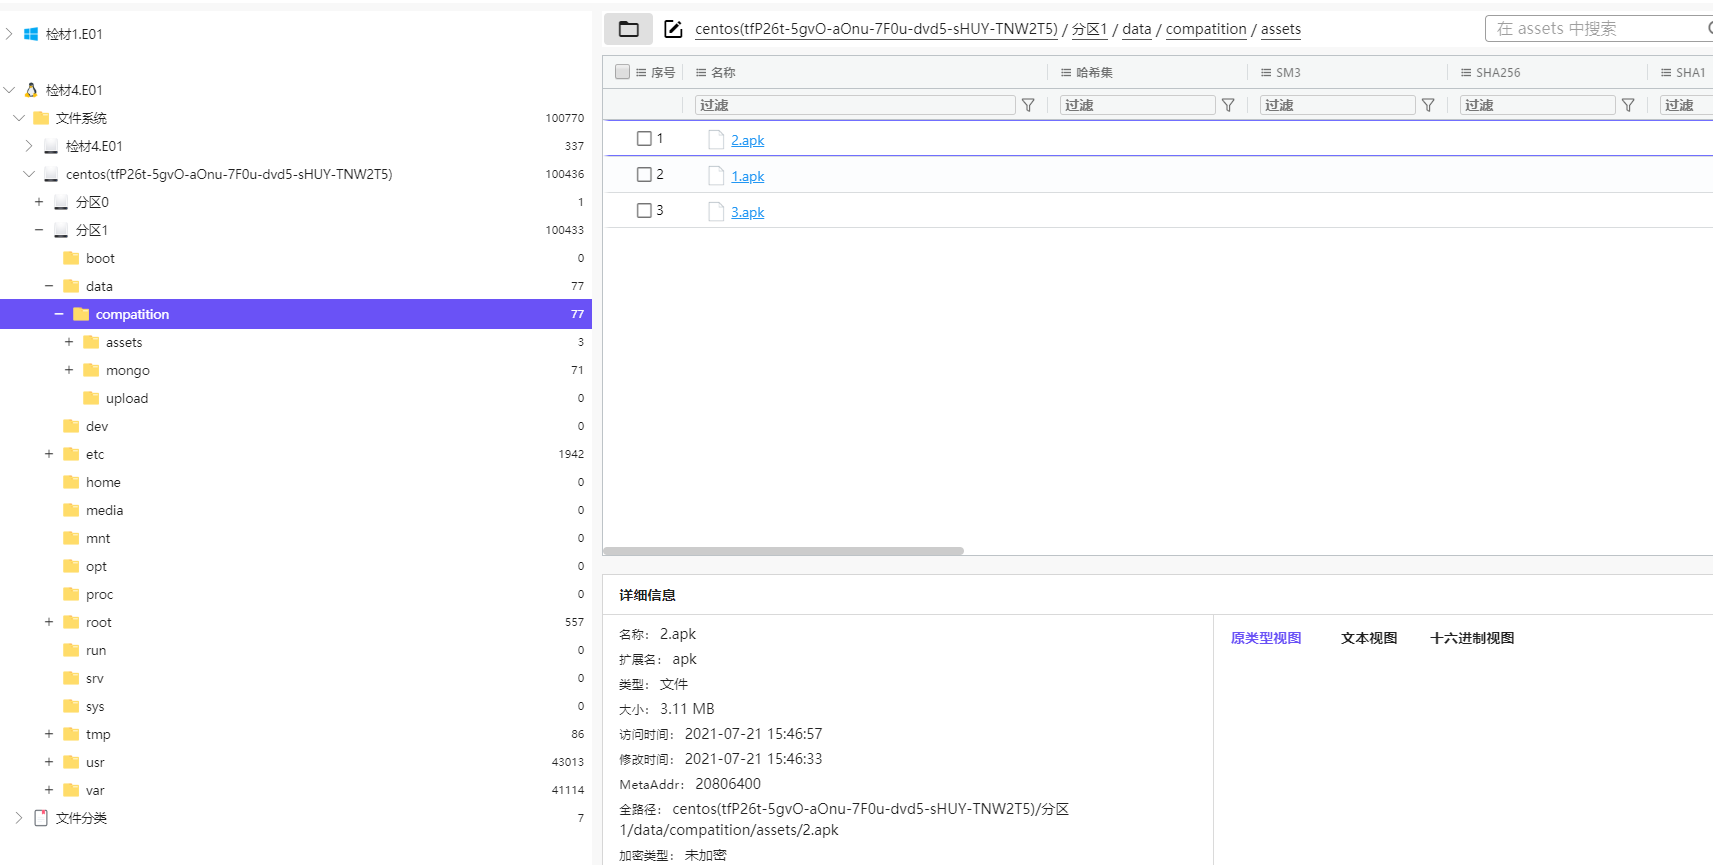Tick the checkbox for row 2 (1.apk)
This screenshot has width=1713, height=865.
coord(644,175)
